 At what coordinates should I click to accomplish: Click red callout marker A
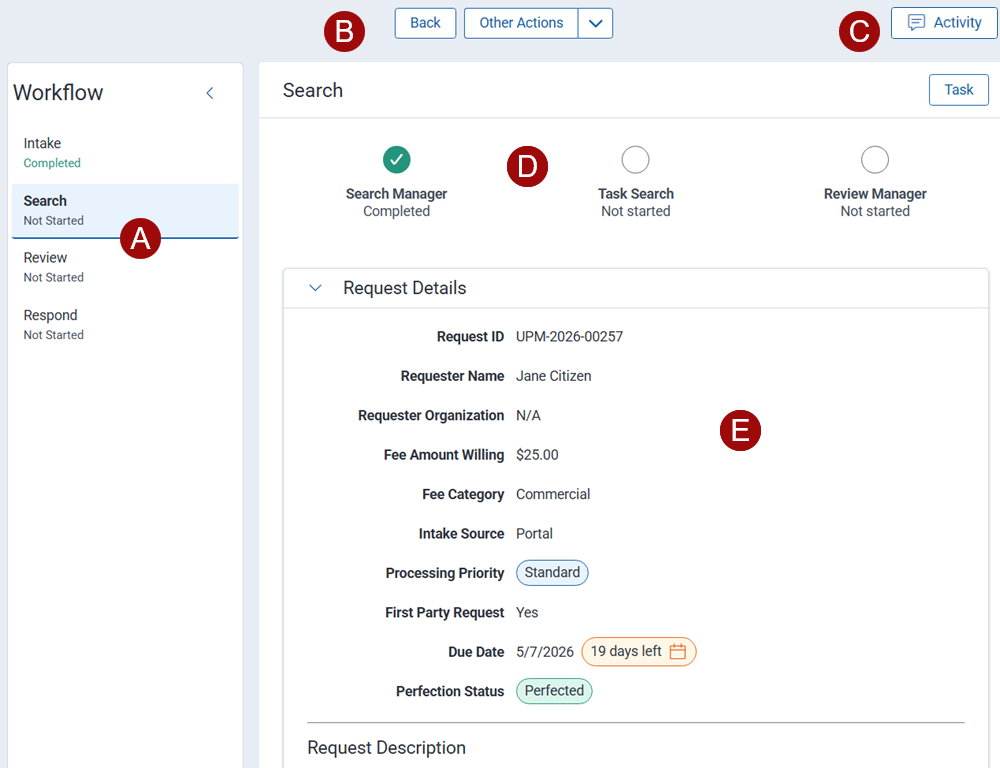(140, 238)
